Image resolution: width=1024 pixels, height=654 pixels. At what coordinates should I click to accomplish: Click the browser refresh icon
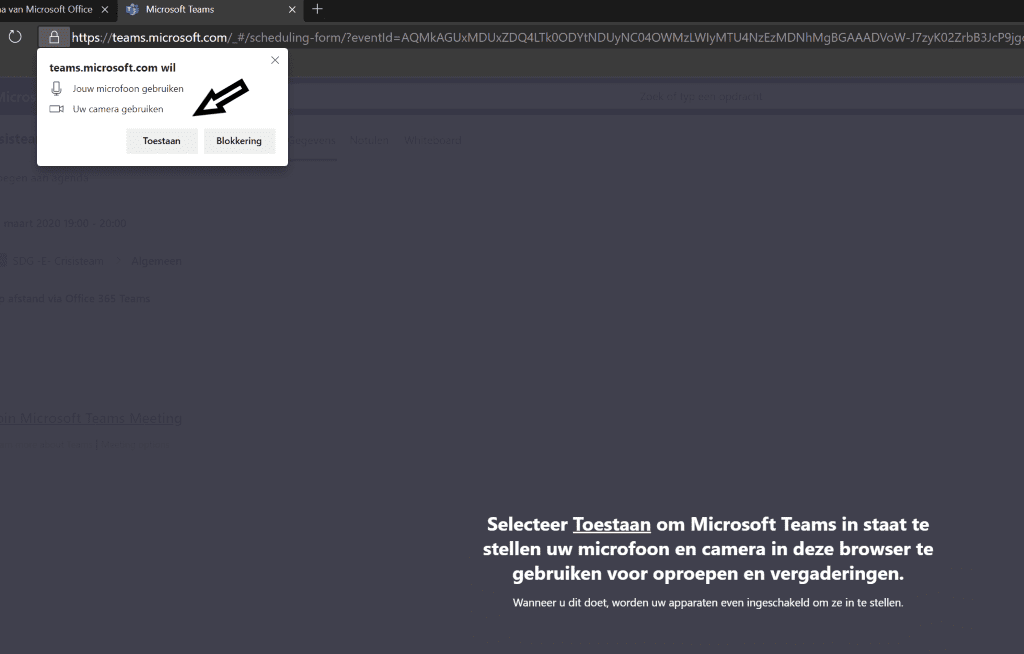15,37
